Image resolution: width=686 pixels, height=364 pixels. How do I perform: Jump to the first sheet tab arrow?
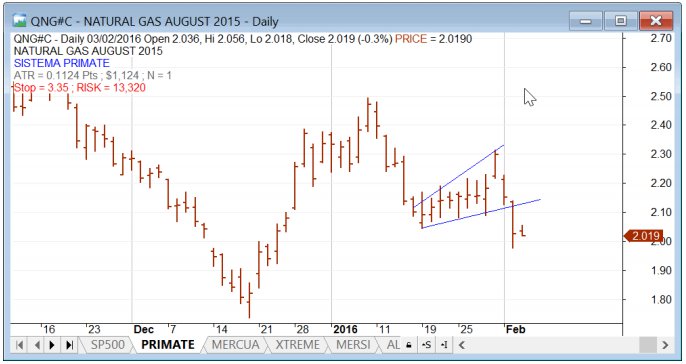coord(19,345)
